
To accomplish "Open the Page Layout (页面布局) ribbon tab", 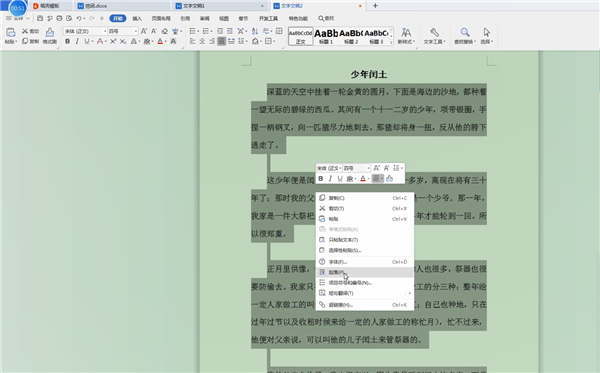I will click(161, 18).
